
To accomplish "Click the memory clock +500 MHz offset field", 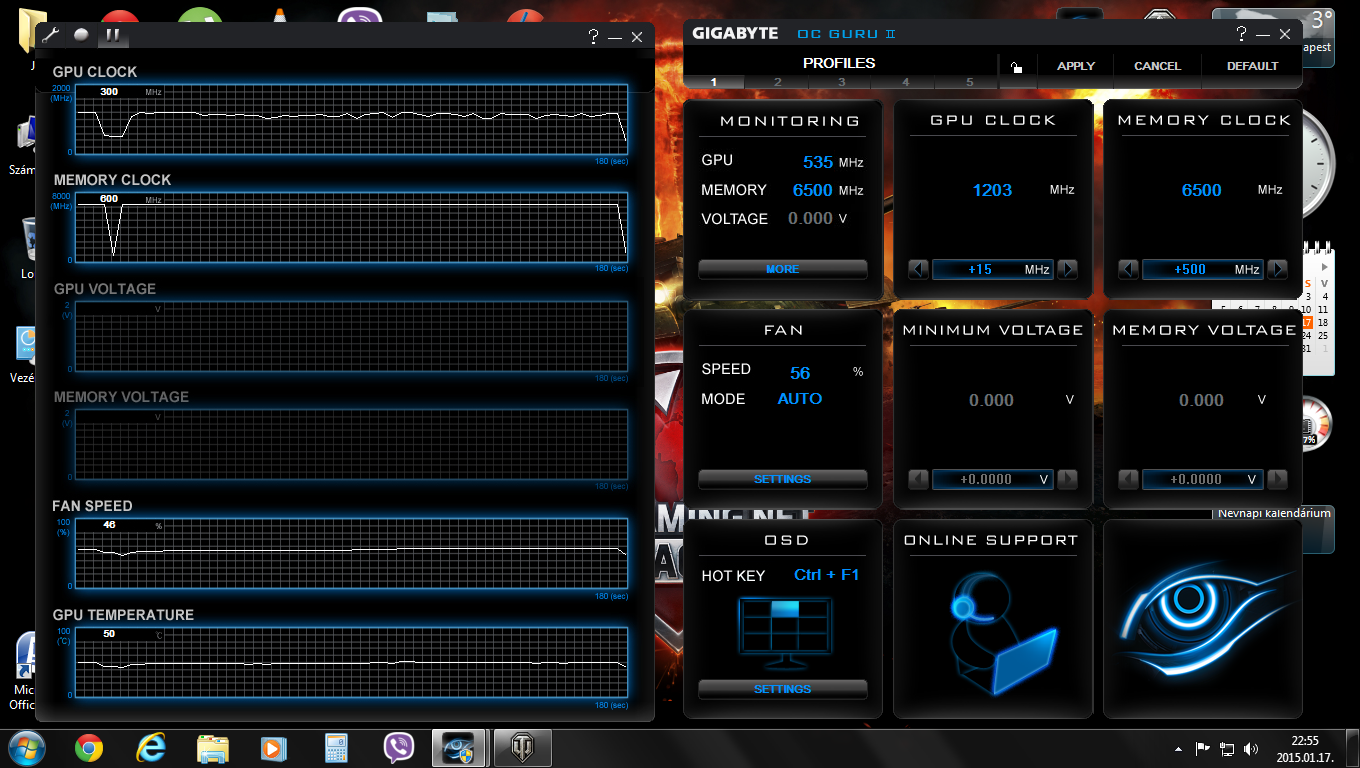I will [1203, 269].
